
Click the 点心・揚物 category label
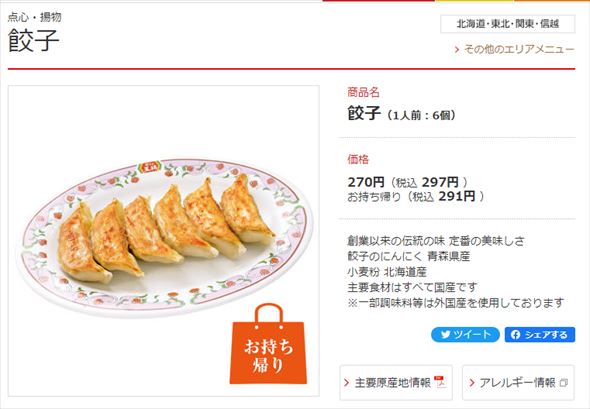[34, 17]
